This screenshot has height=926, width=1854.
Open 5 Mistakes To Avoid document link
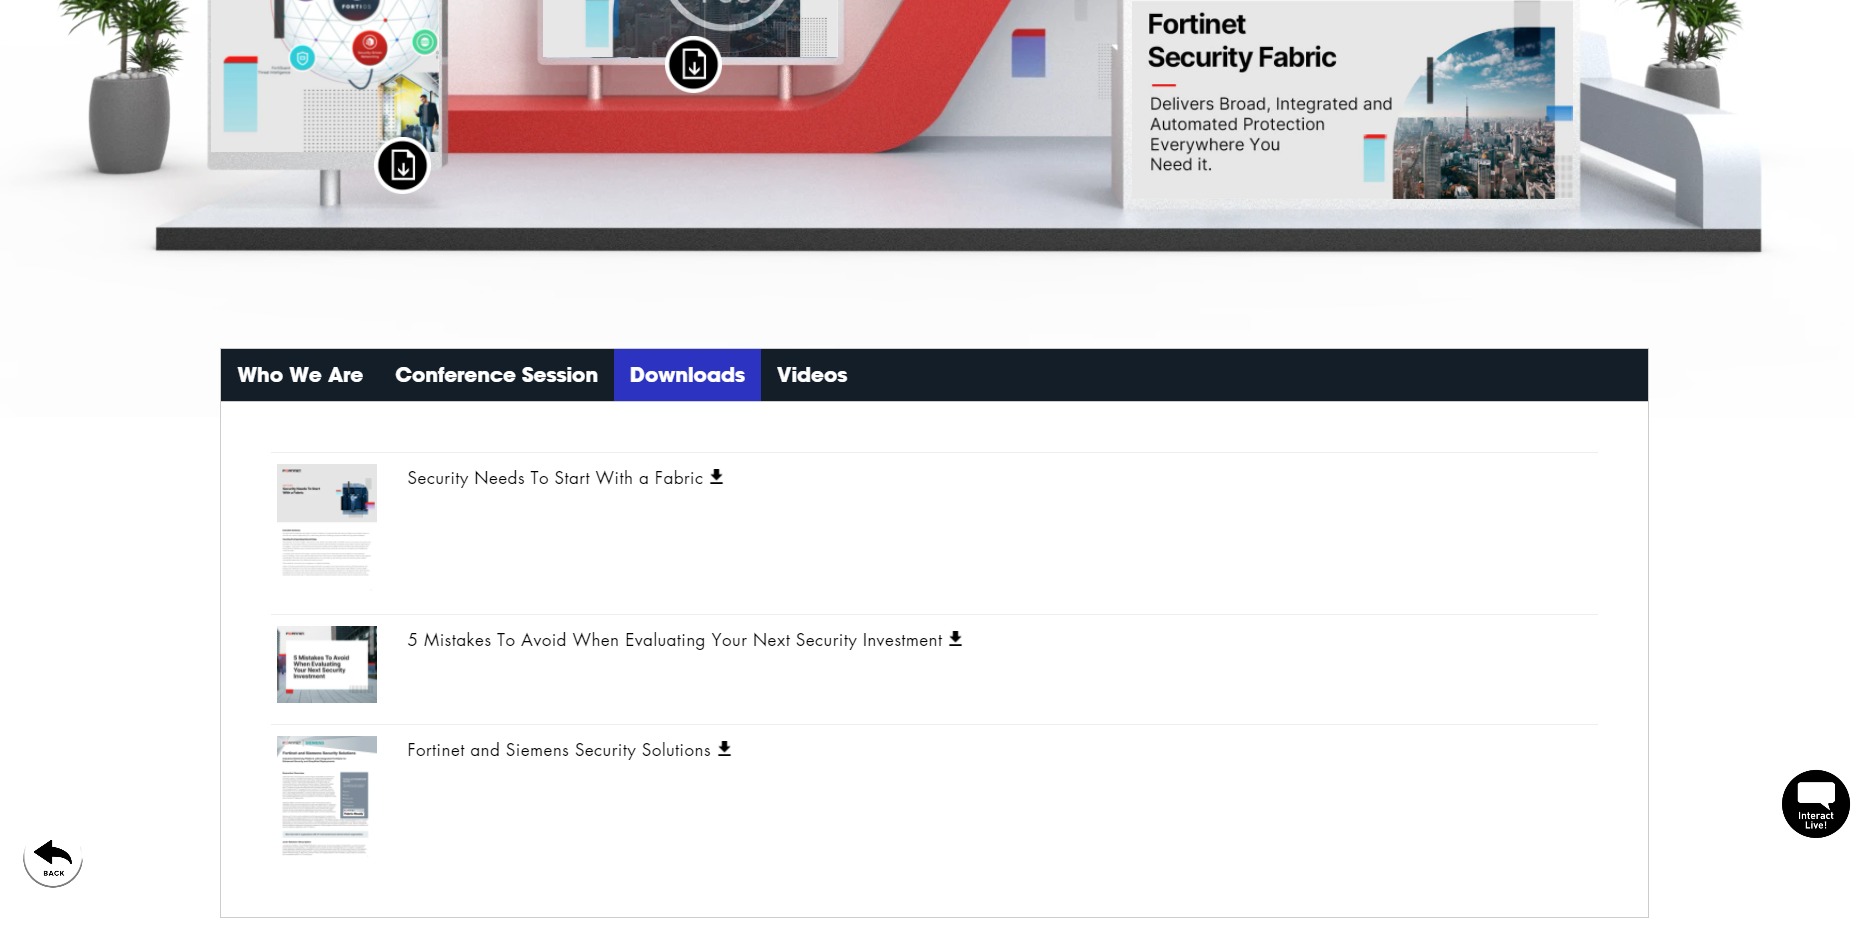point(675,640)
